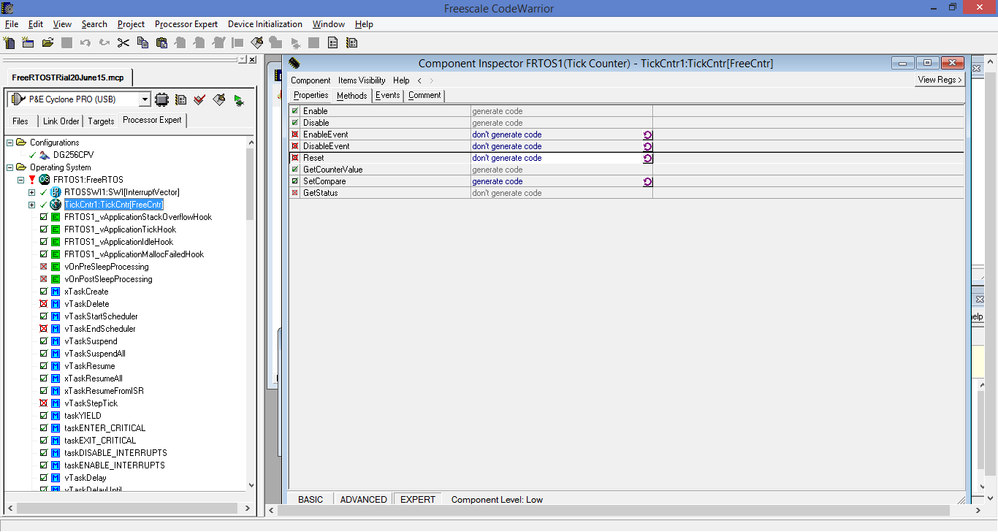Click the close X icon on project panel
Image resolution: width=998 pixels, height=532 pixels.
click(x=252, y=59)
